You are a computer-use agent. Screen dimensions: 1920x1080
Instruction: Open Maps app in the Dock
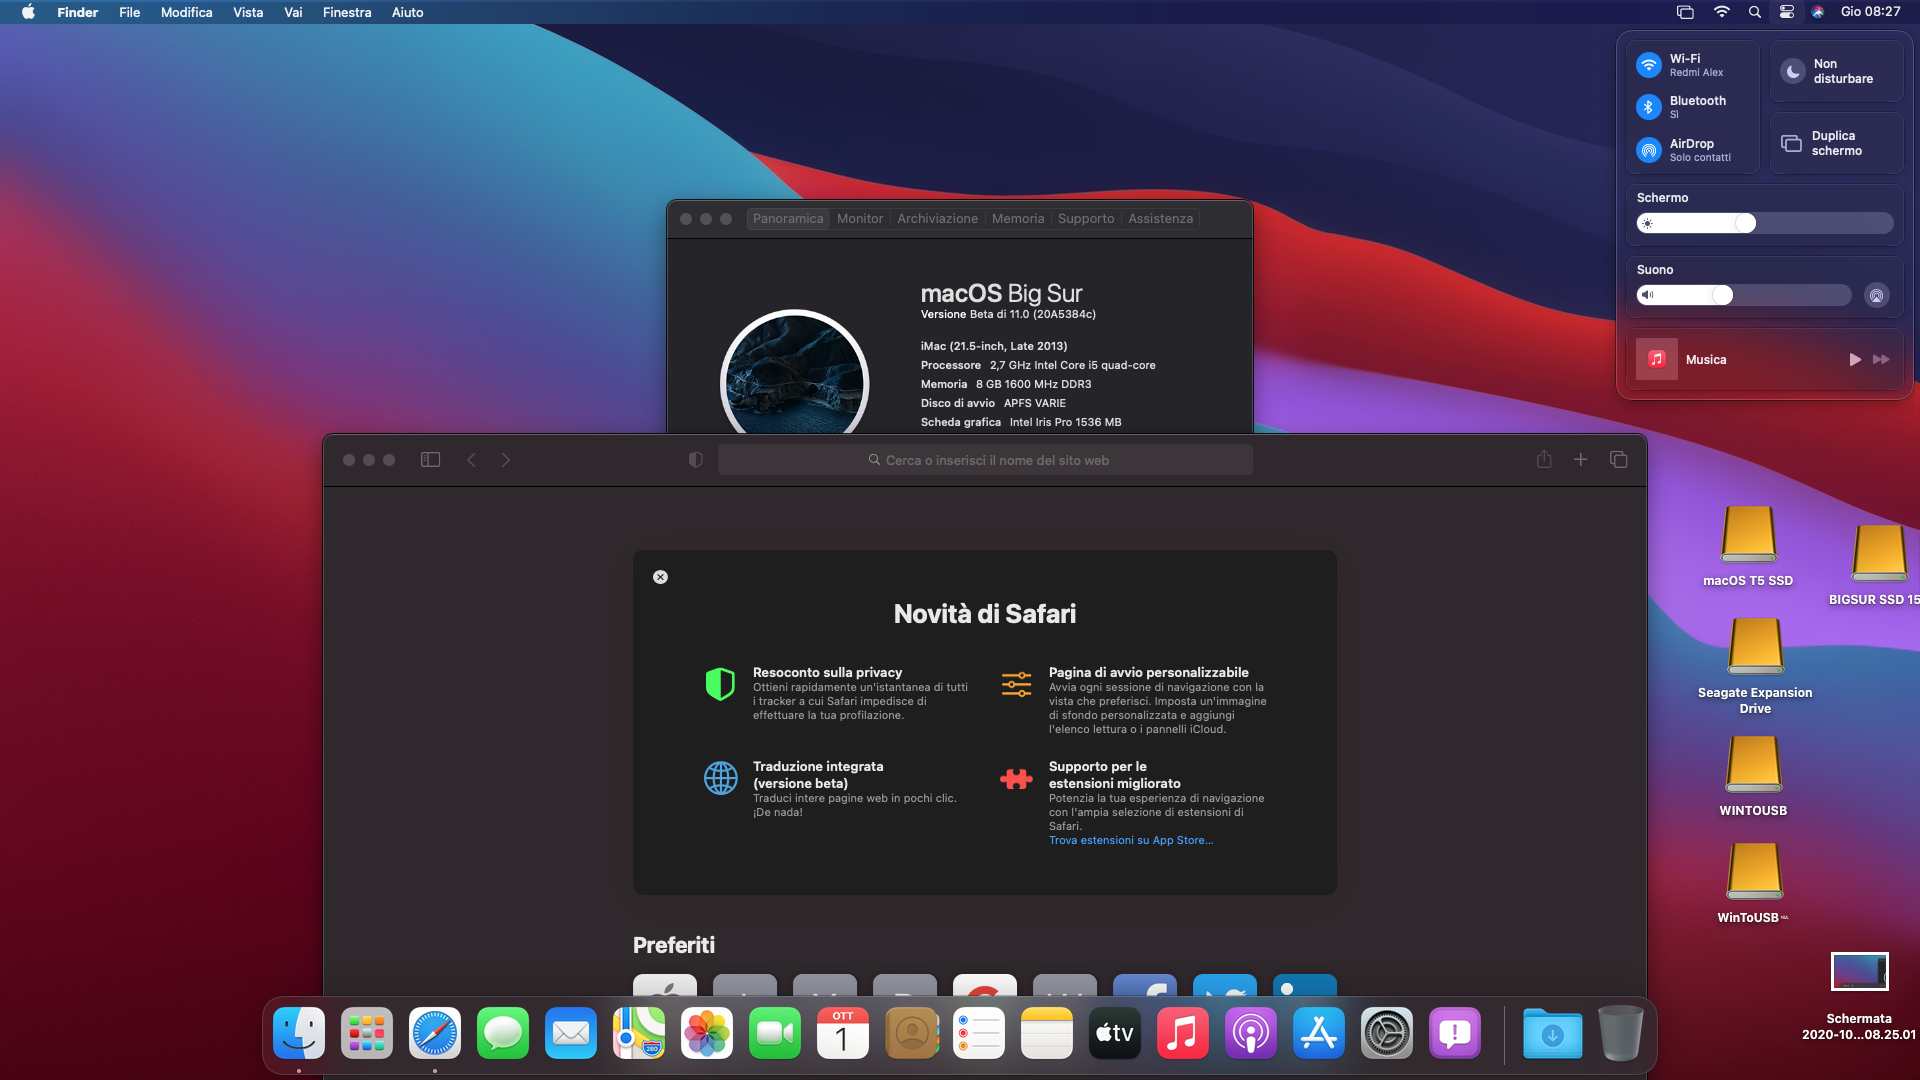pyautogui.click(x=639, y=1033)
